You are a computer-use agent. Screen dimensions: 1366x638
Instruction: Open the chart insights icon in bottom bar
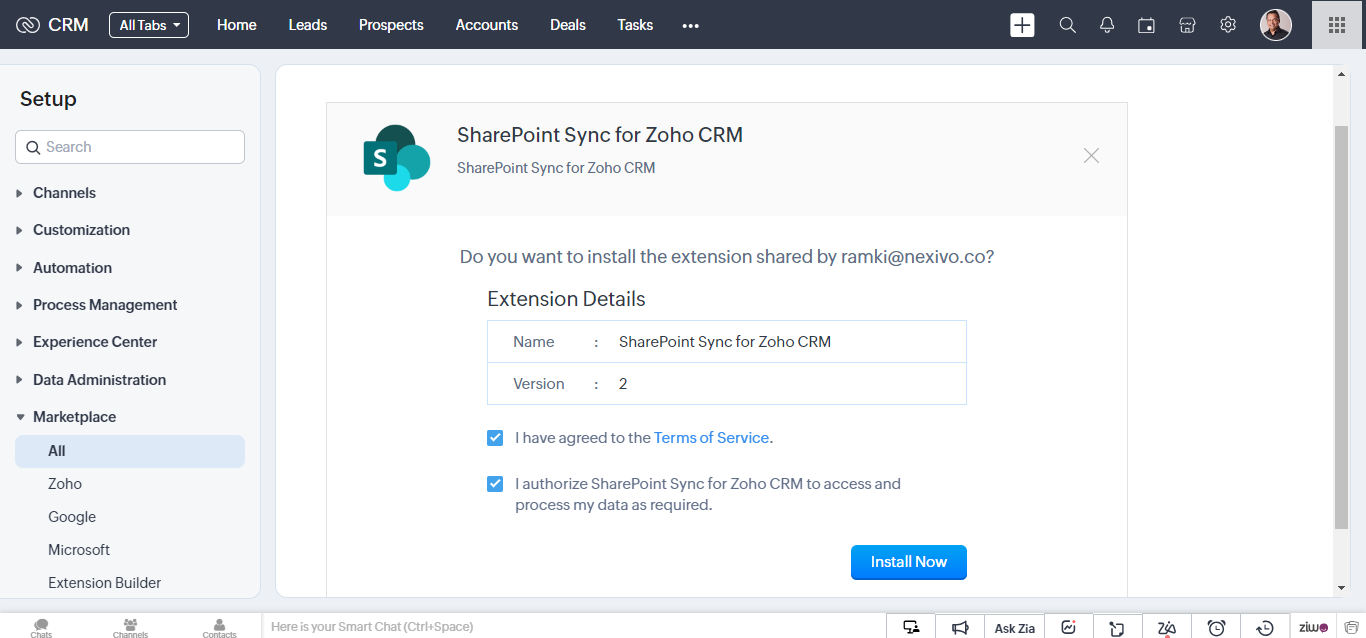click(1068, 627)
